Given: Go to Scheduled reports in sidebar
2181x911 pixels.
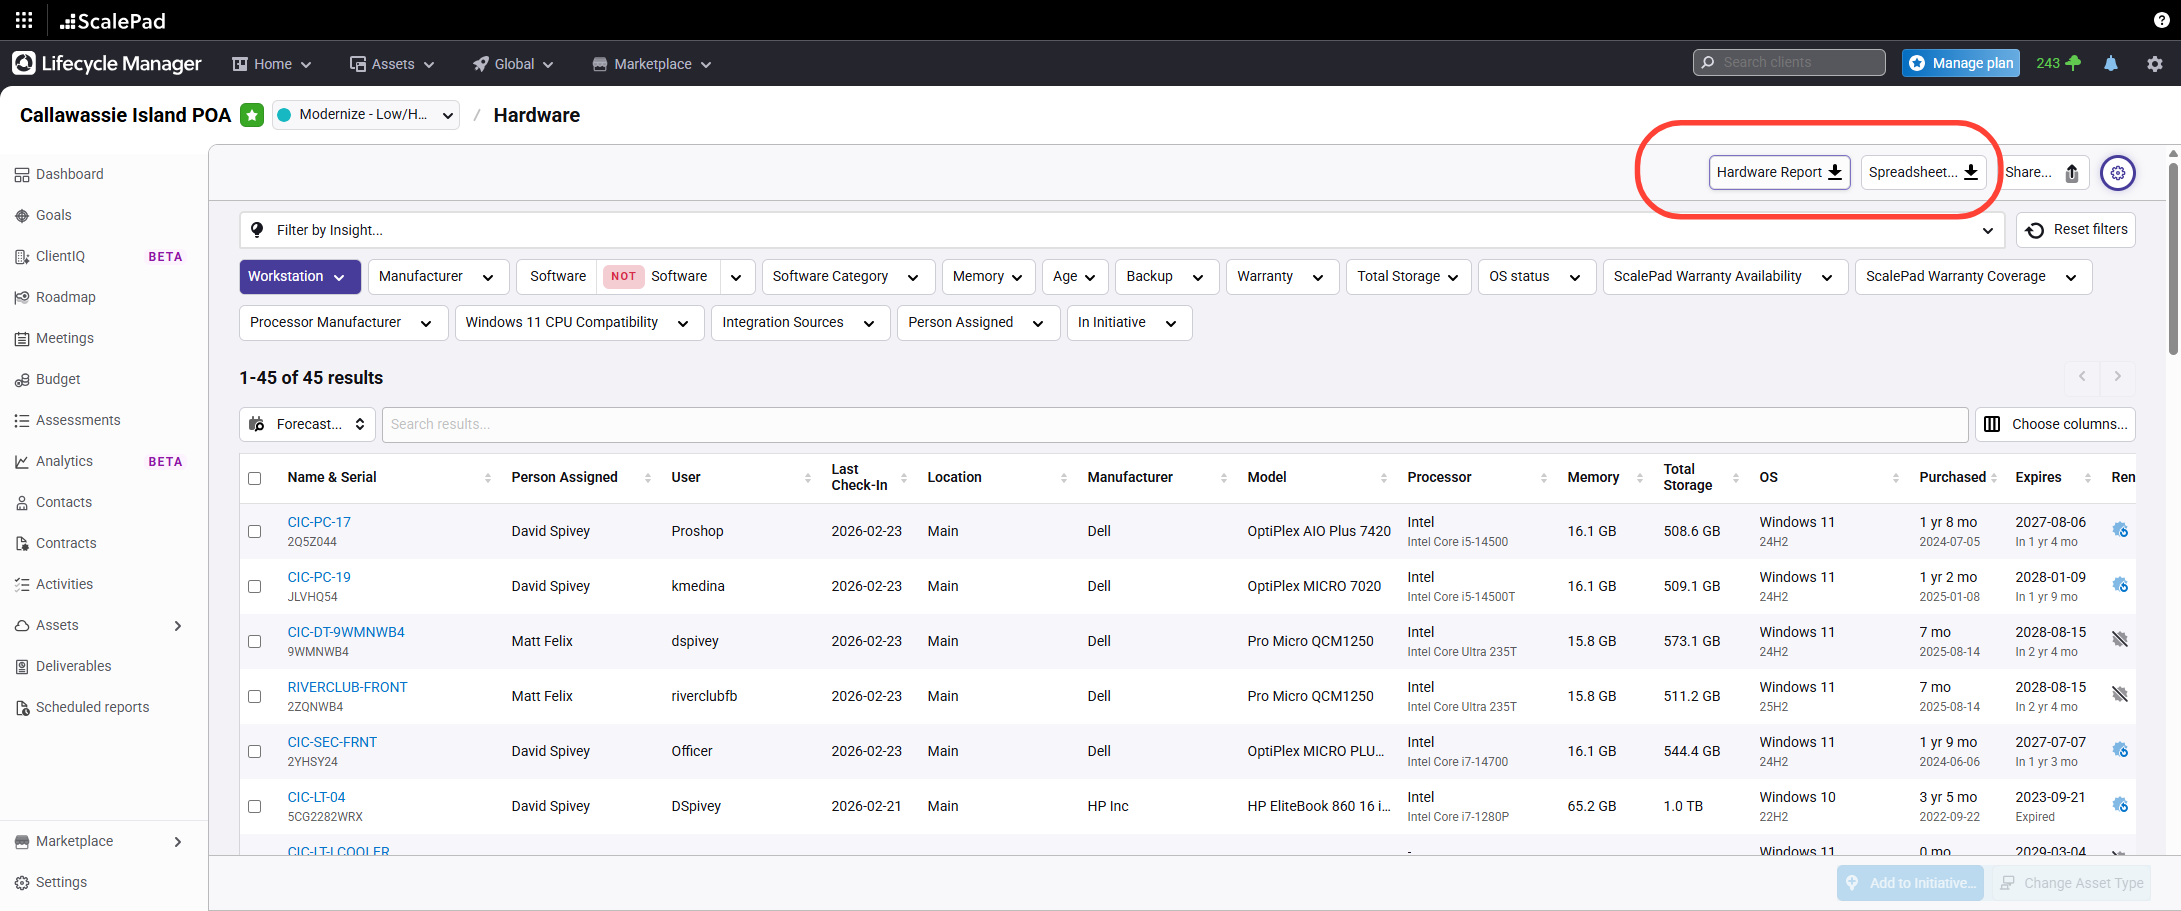Looking at the screenshot, I should pos(92,707).
